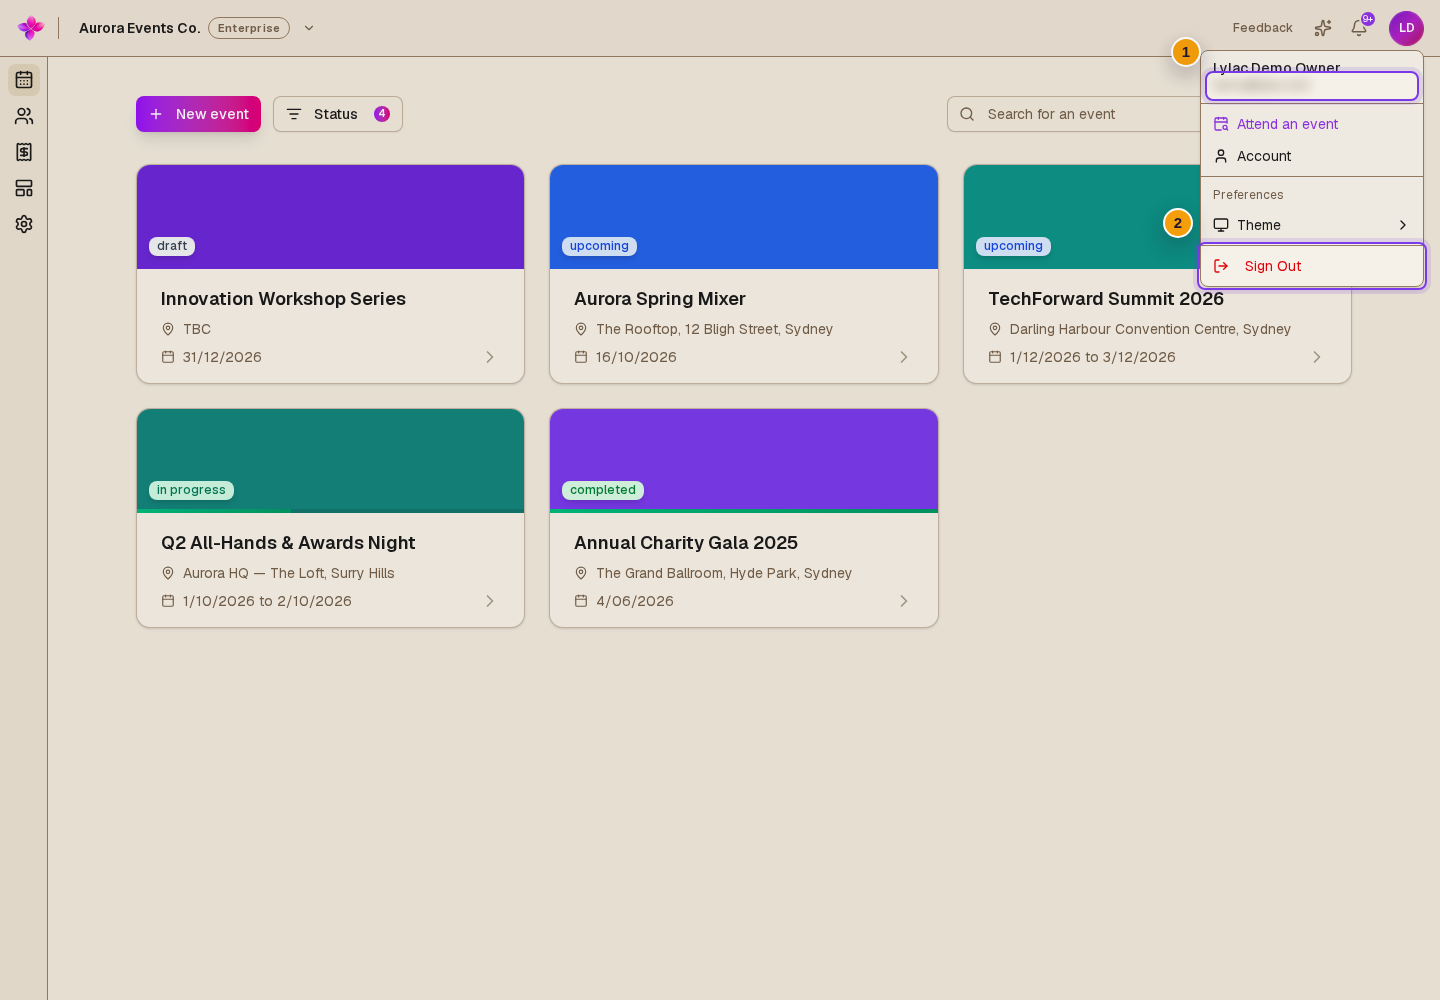The width and height of the screenshot is (1440, 1000).
Task: Open the people sidebar icon
Action: coord(24,116)
